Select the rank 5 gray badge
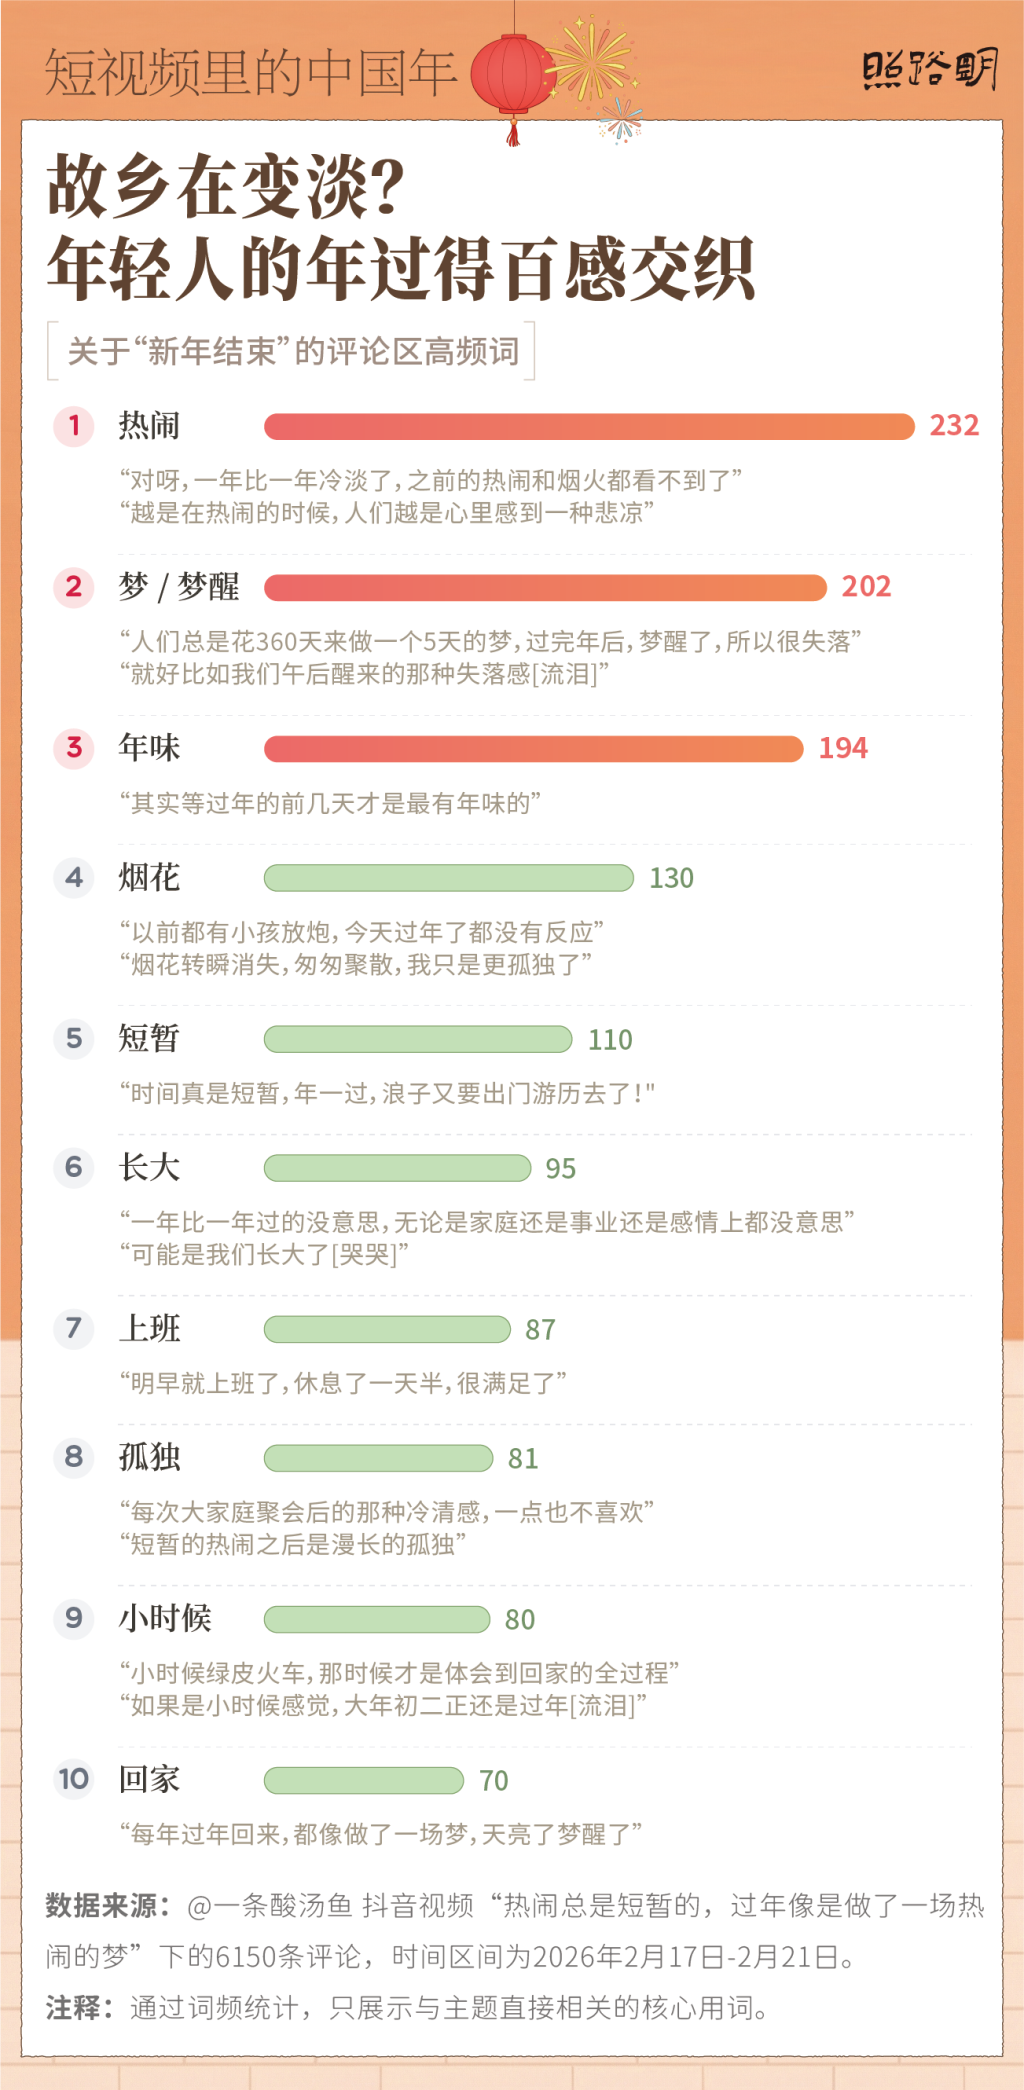Viewport: 1024px width, 2090px height. coord(74,1039)
